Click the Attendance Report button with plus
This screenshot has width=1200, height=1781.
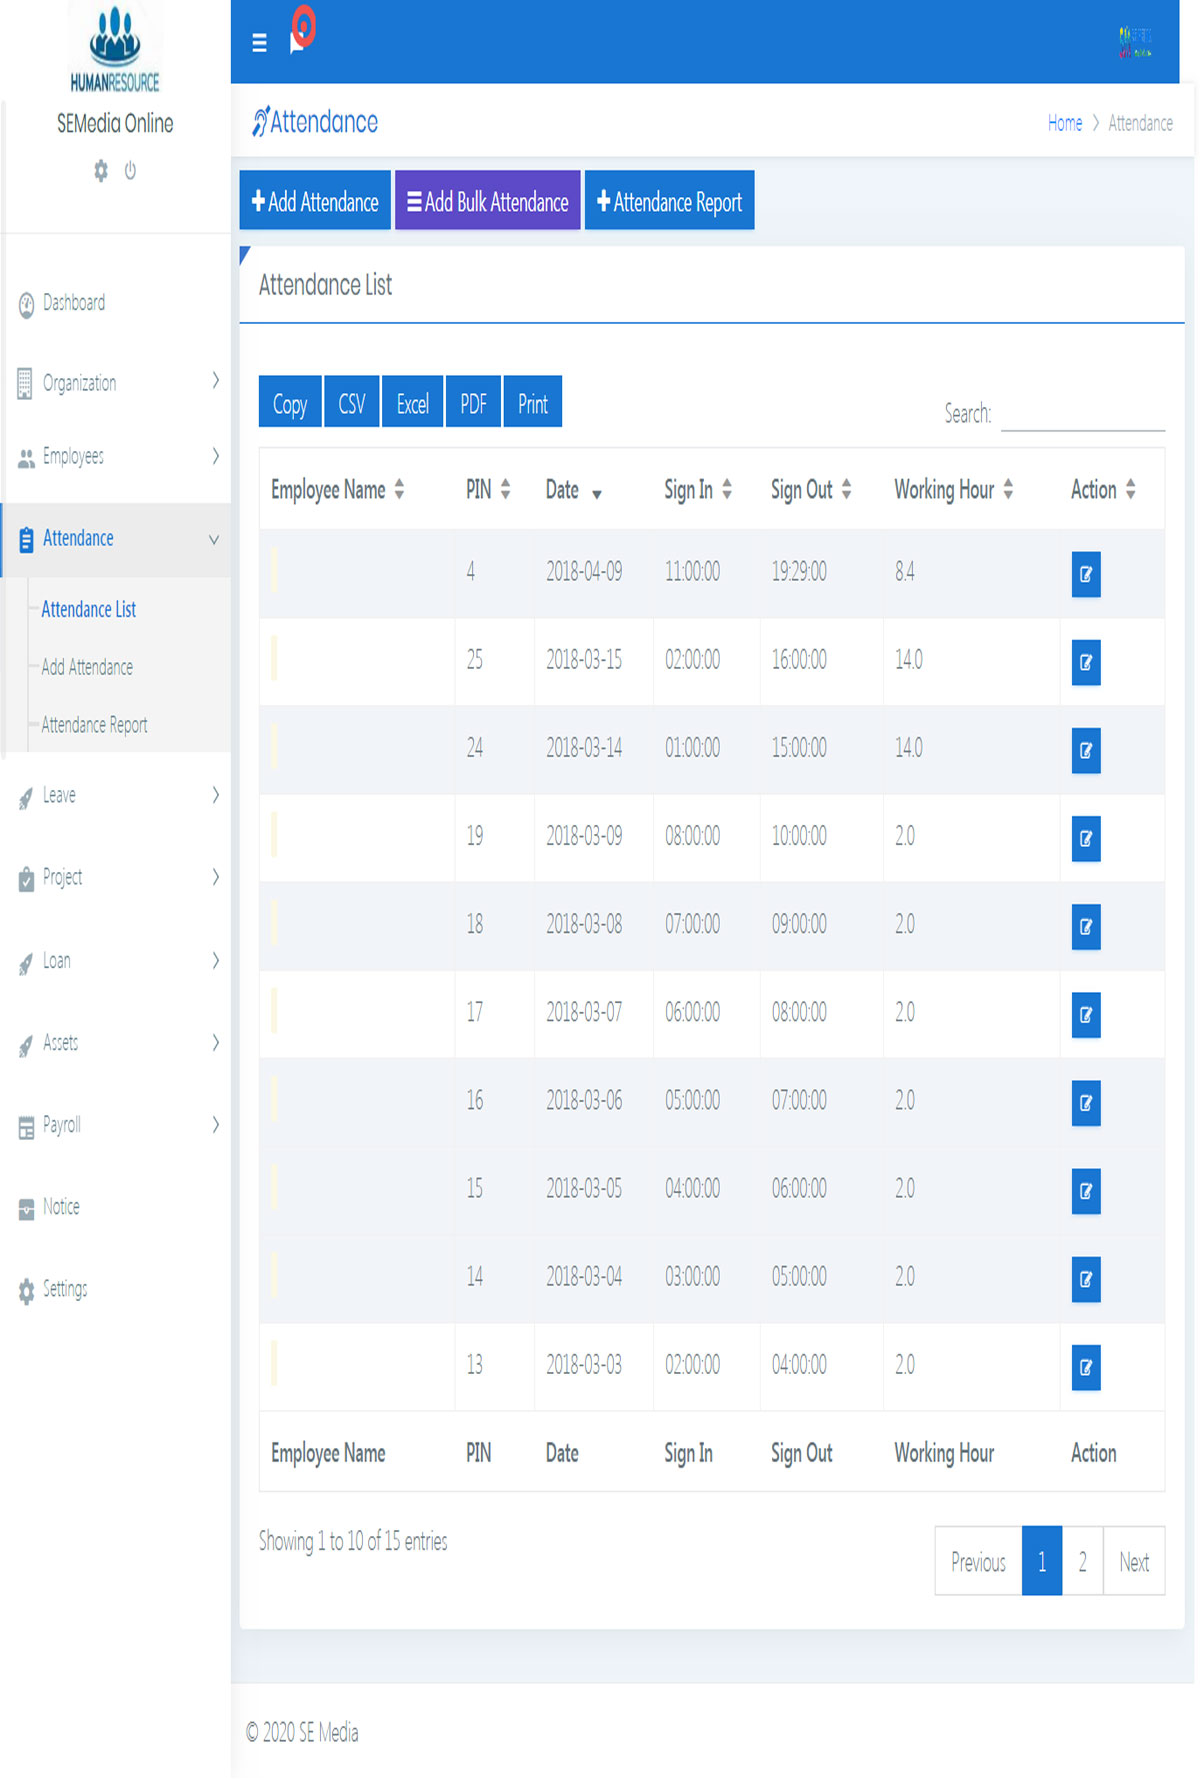click(670, 201)
